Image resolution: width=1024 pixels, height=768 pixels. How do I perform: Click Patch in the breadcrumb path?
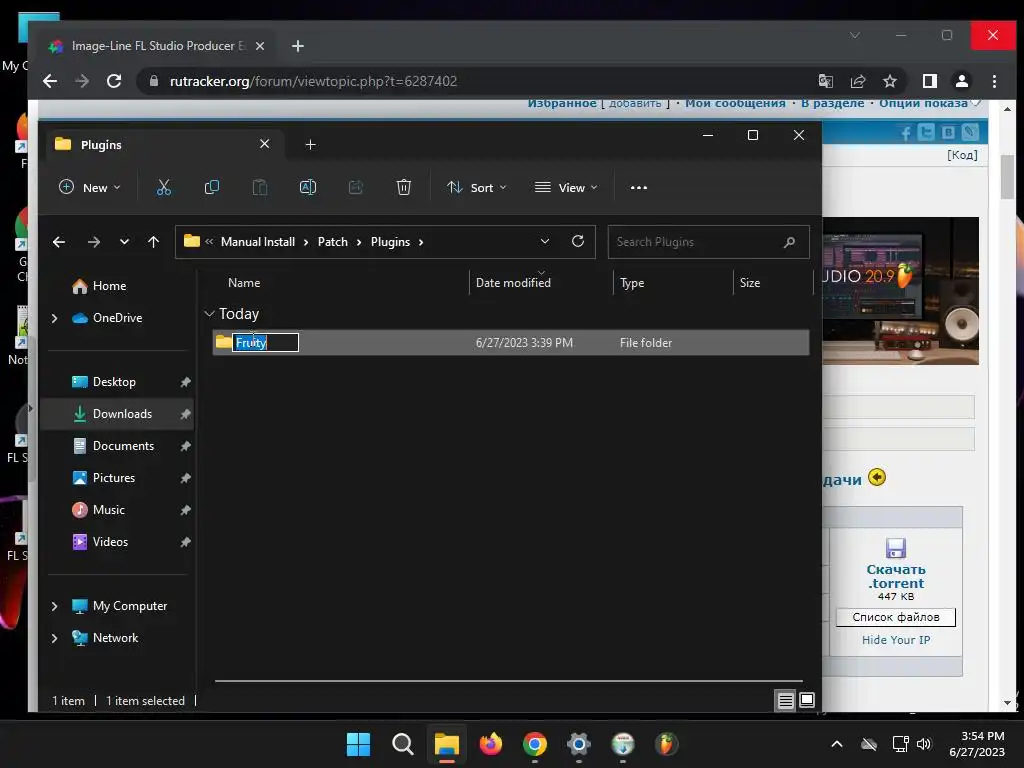pyautogui.click(x=332, y=242)
